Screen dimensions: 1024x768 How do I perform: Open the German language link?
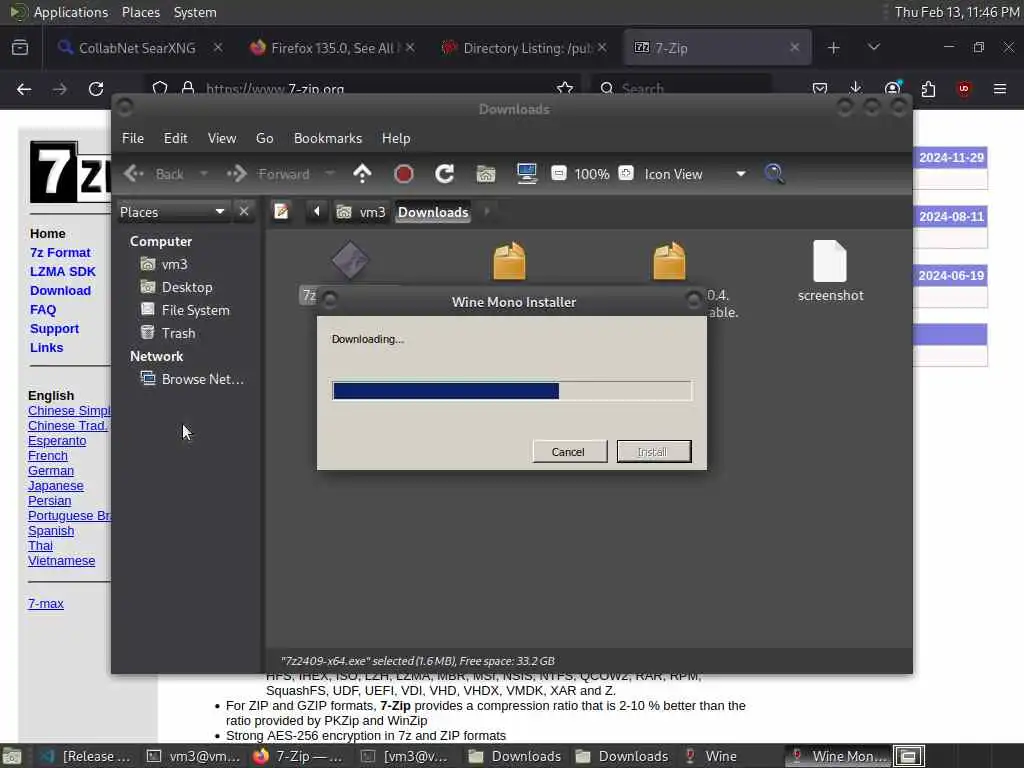click(51, 471)
